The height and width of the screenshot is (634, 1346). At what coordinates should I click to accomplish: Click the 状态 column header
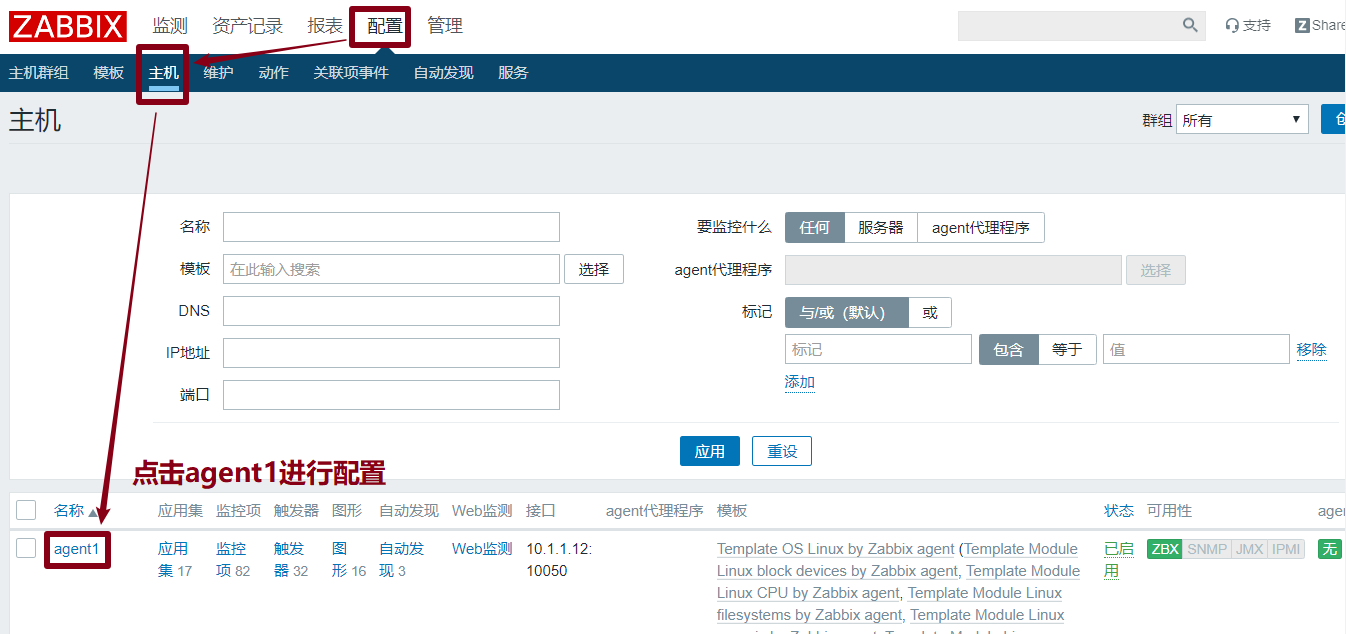[x=1119, y=511]
